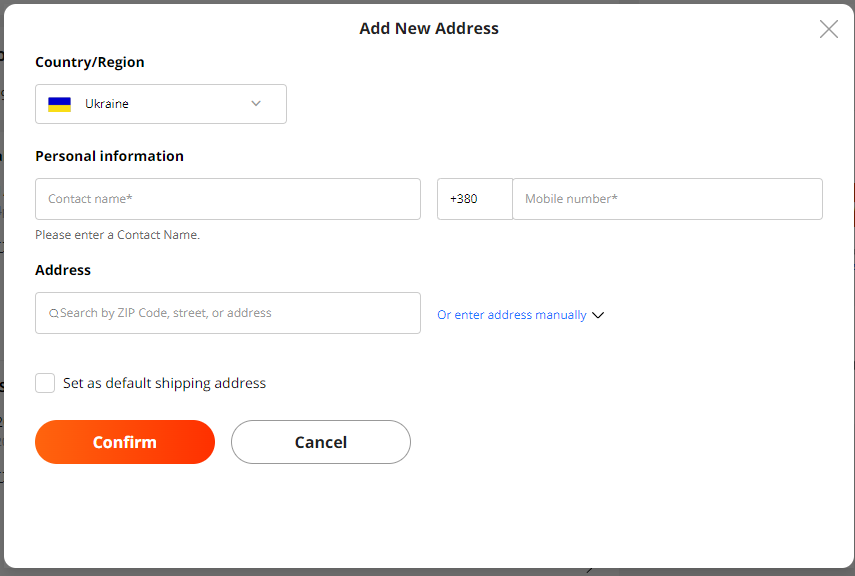Click the "Please enter a Contact Name" error text
855x576 pixels.
[x=117, y=235]
